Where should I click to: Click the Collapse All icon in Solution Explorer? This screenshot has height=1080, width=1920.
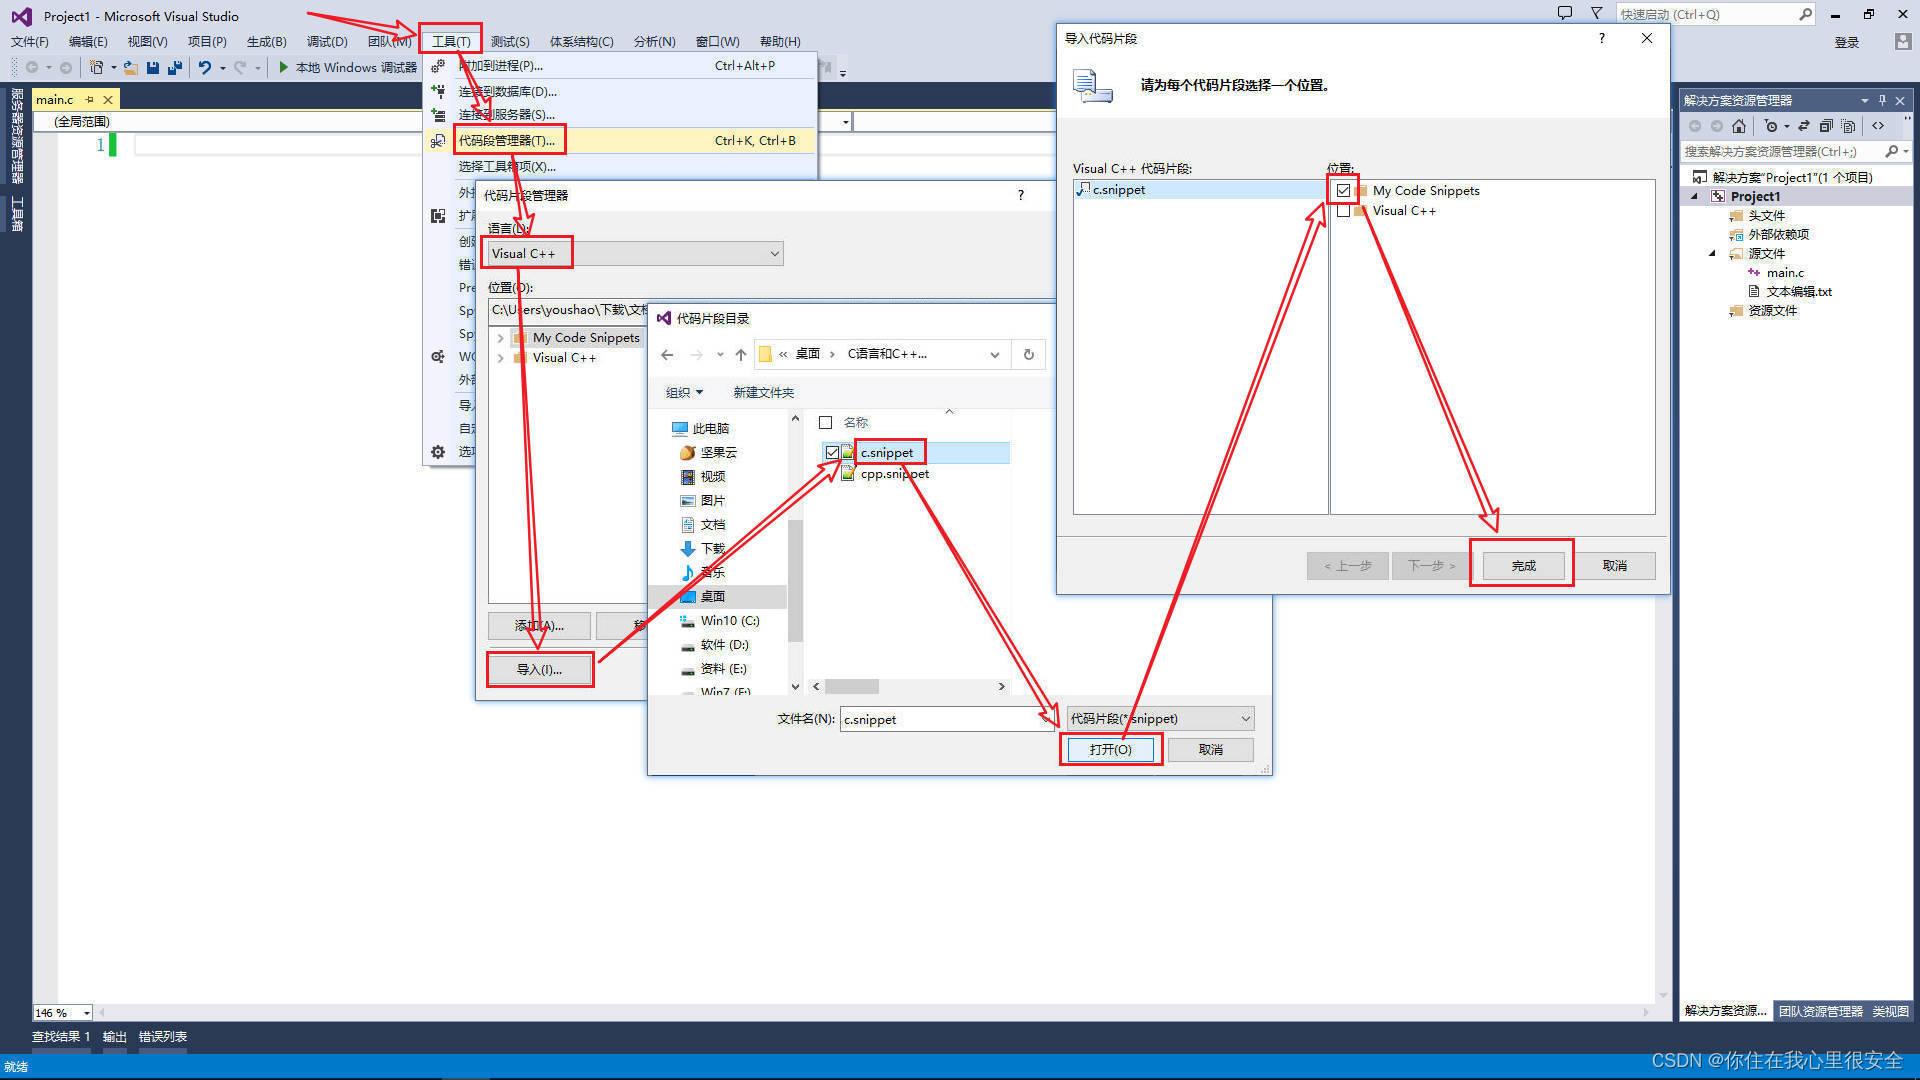(1826, 126)
